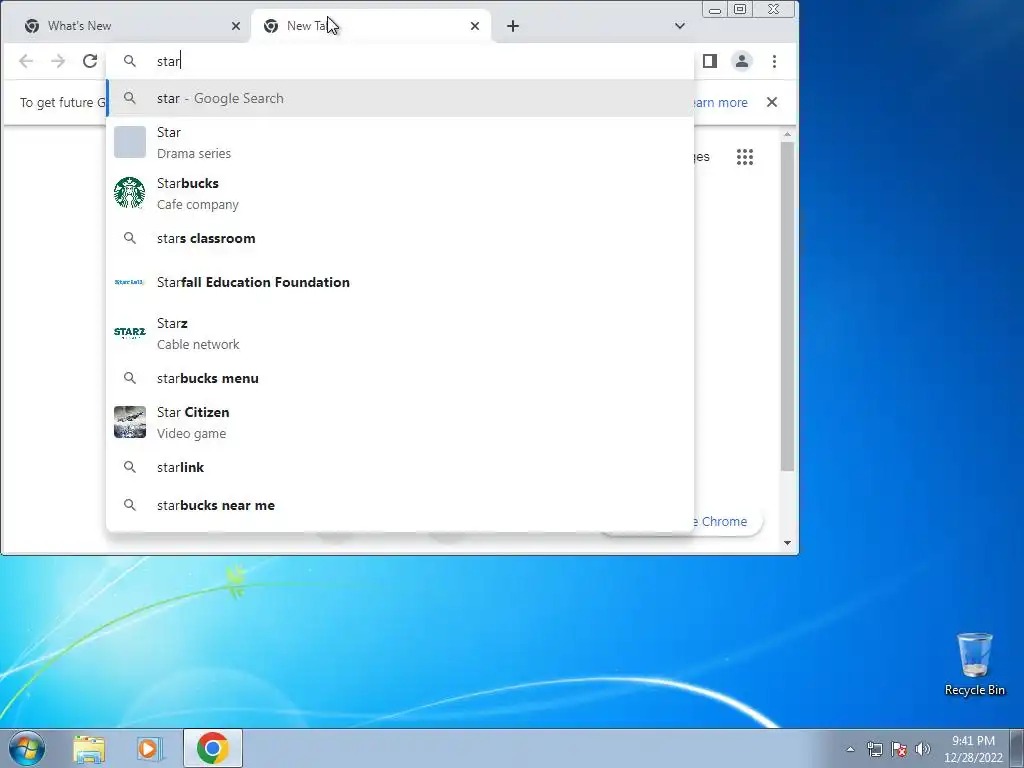Screen dimensions: 1024x768
Task: Click the Chrome taskbar icon
Action: (x=213, y=748)
